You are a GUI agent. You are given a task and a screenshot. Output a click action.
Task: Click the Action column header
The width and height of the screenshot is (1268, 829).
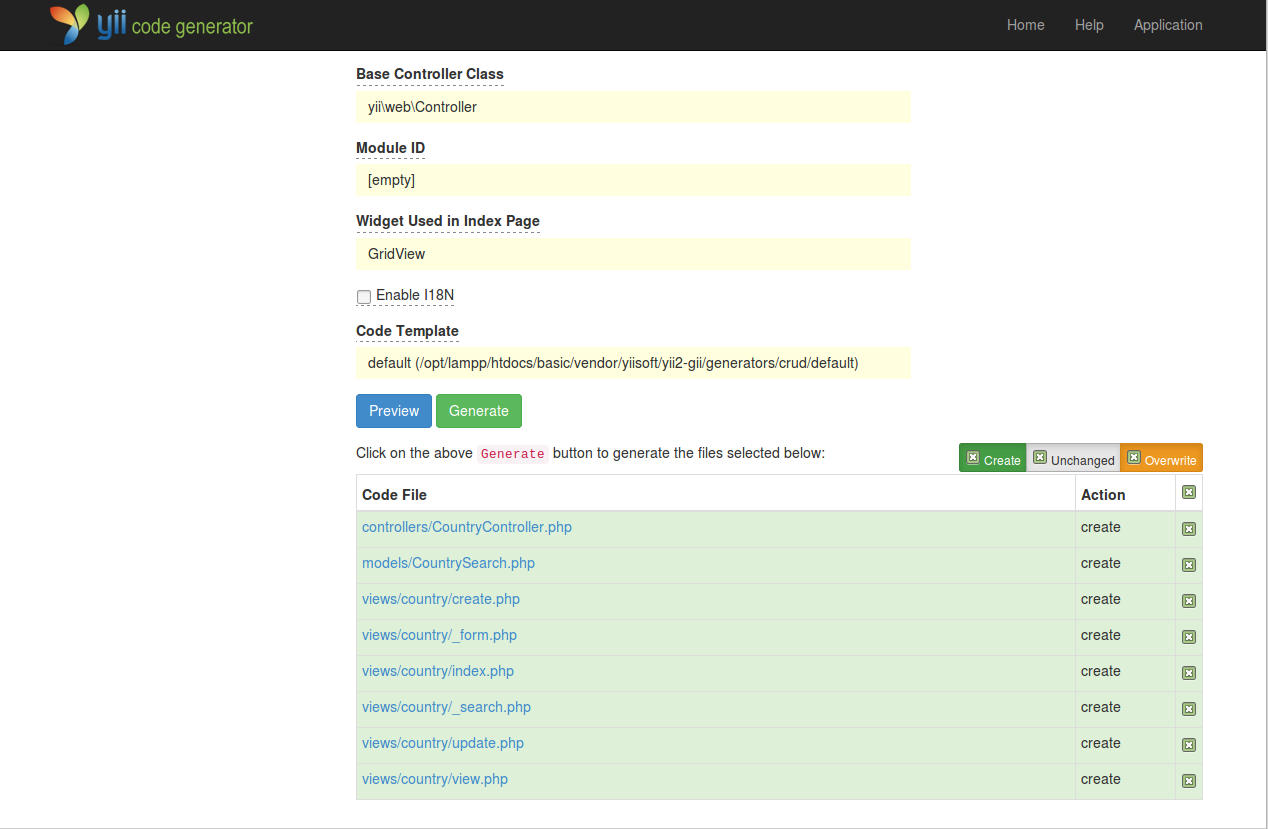tap(1103, 495)
